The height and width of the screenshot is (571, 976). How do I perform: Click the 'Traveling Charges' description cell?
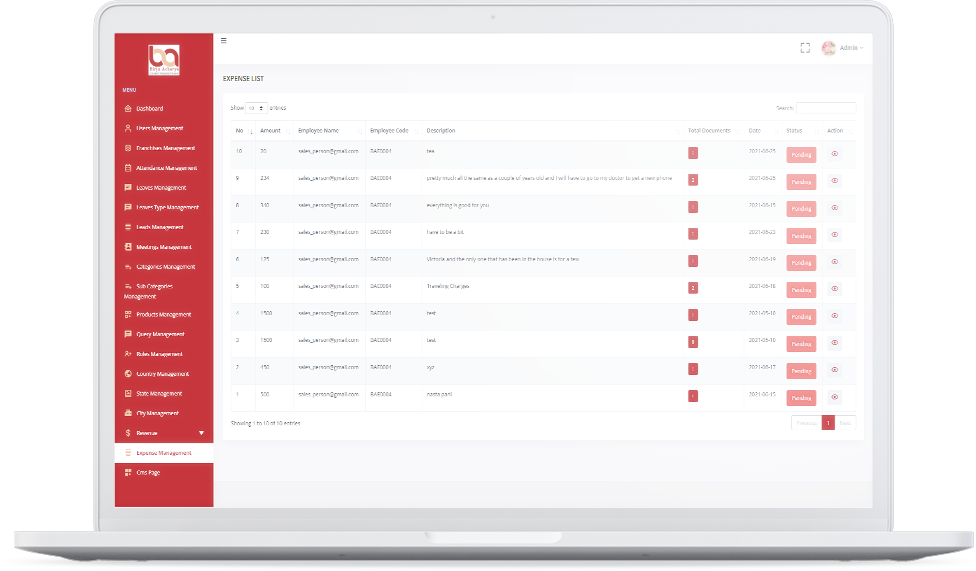(x=448, y=286)
